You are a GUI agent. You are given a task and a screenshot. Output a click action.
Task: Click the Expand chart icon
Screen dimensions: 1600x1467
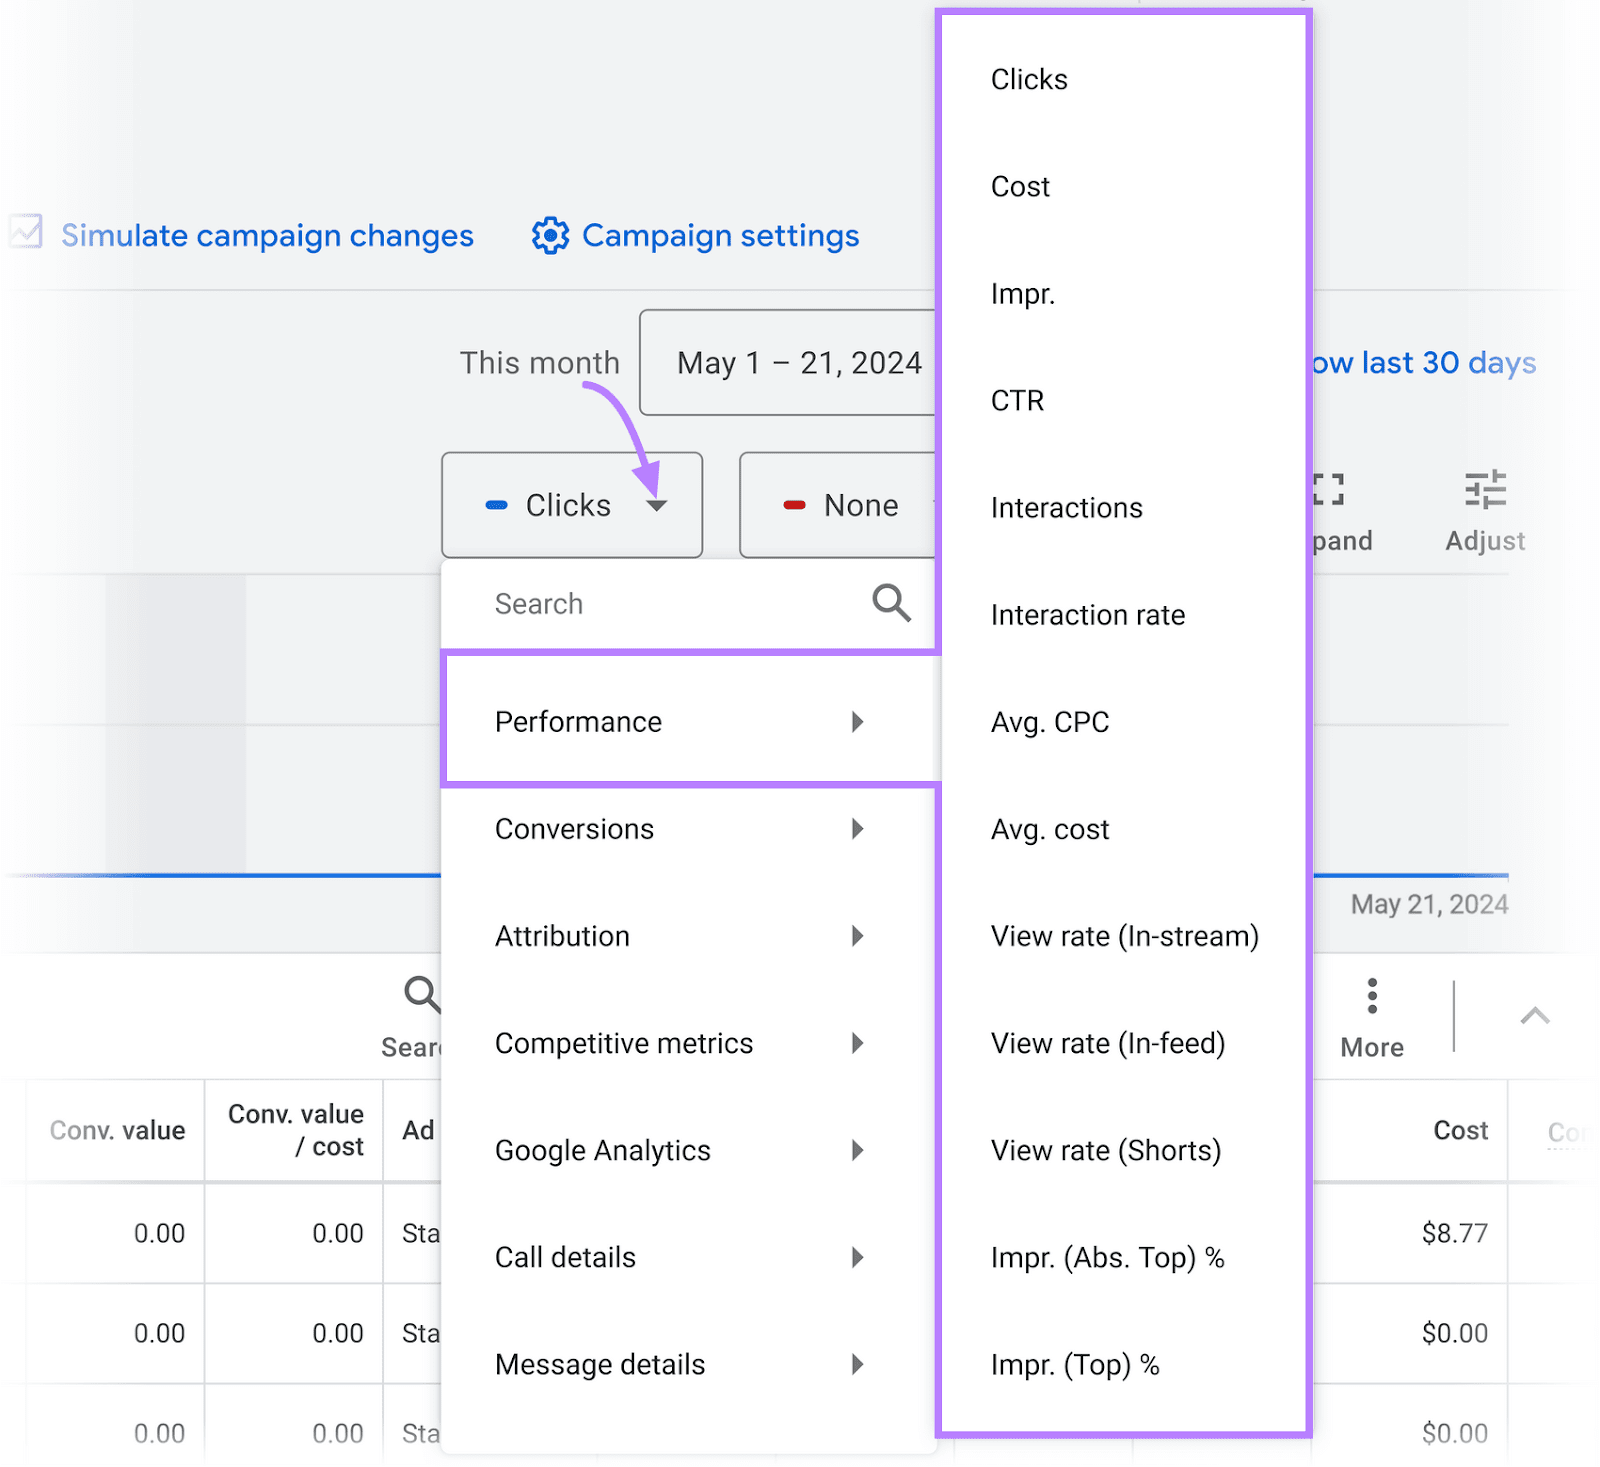[1330, 490]
